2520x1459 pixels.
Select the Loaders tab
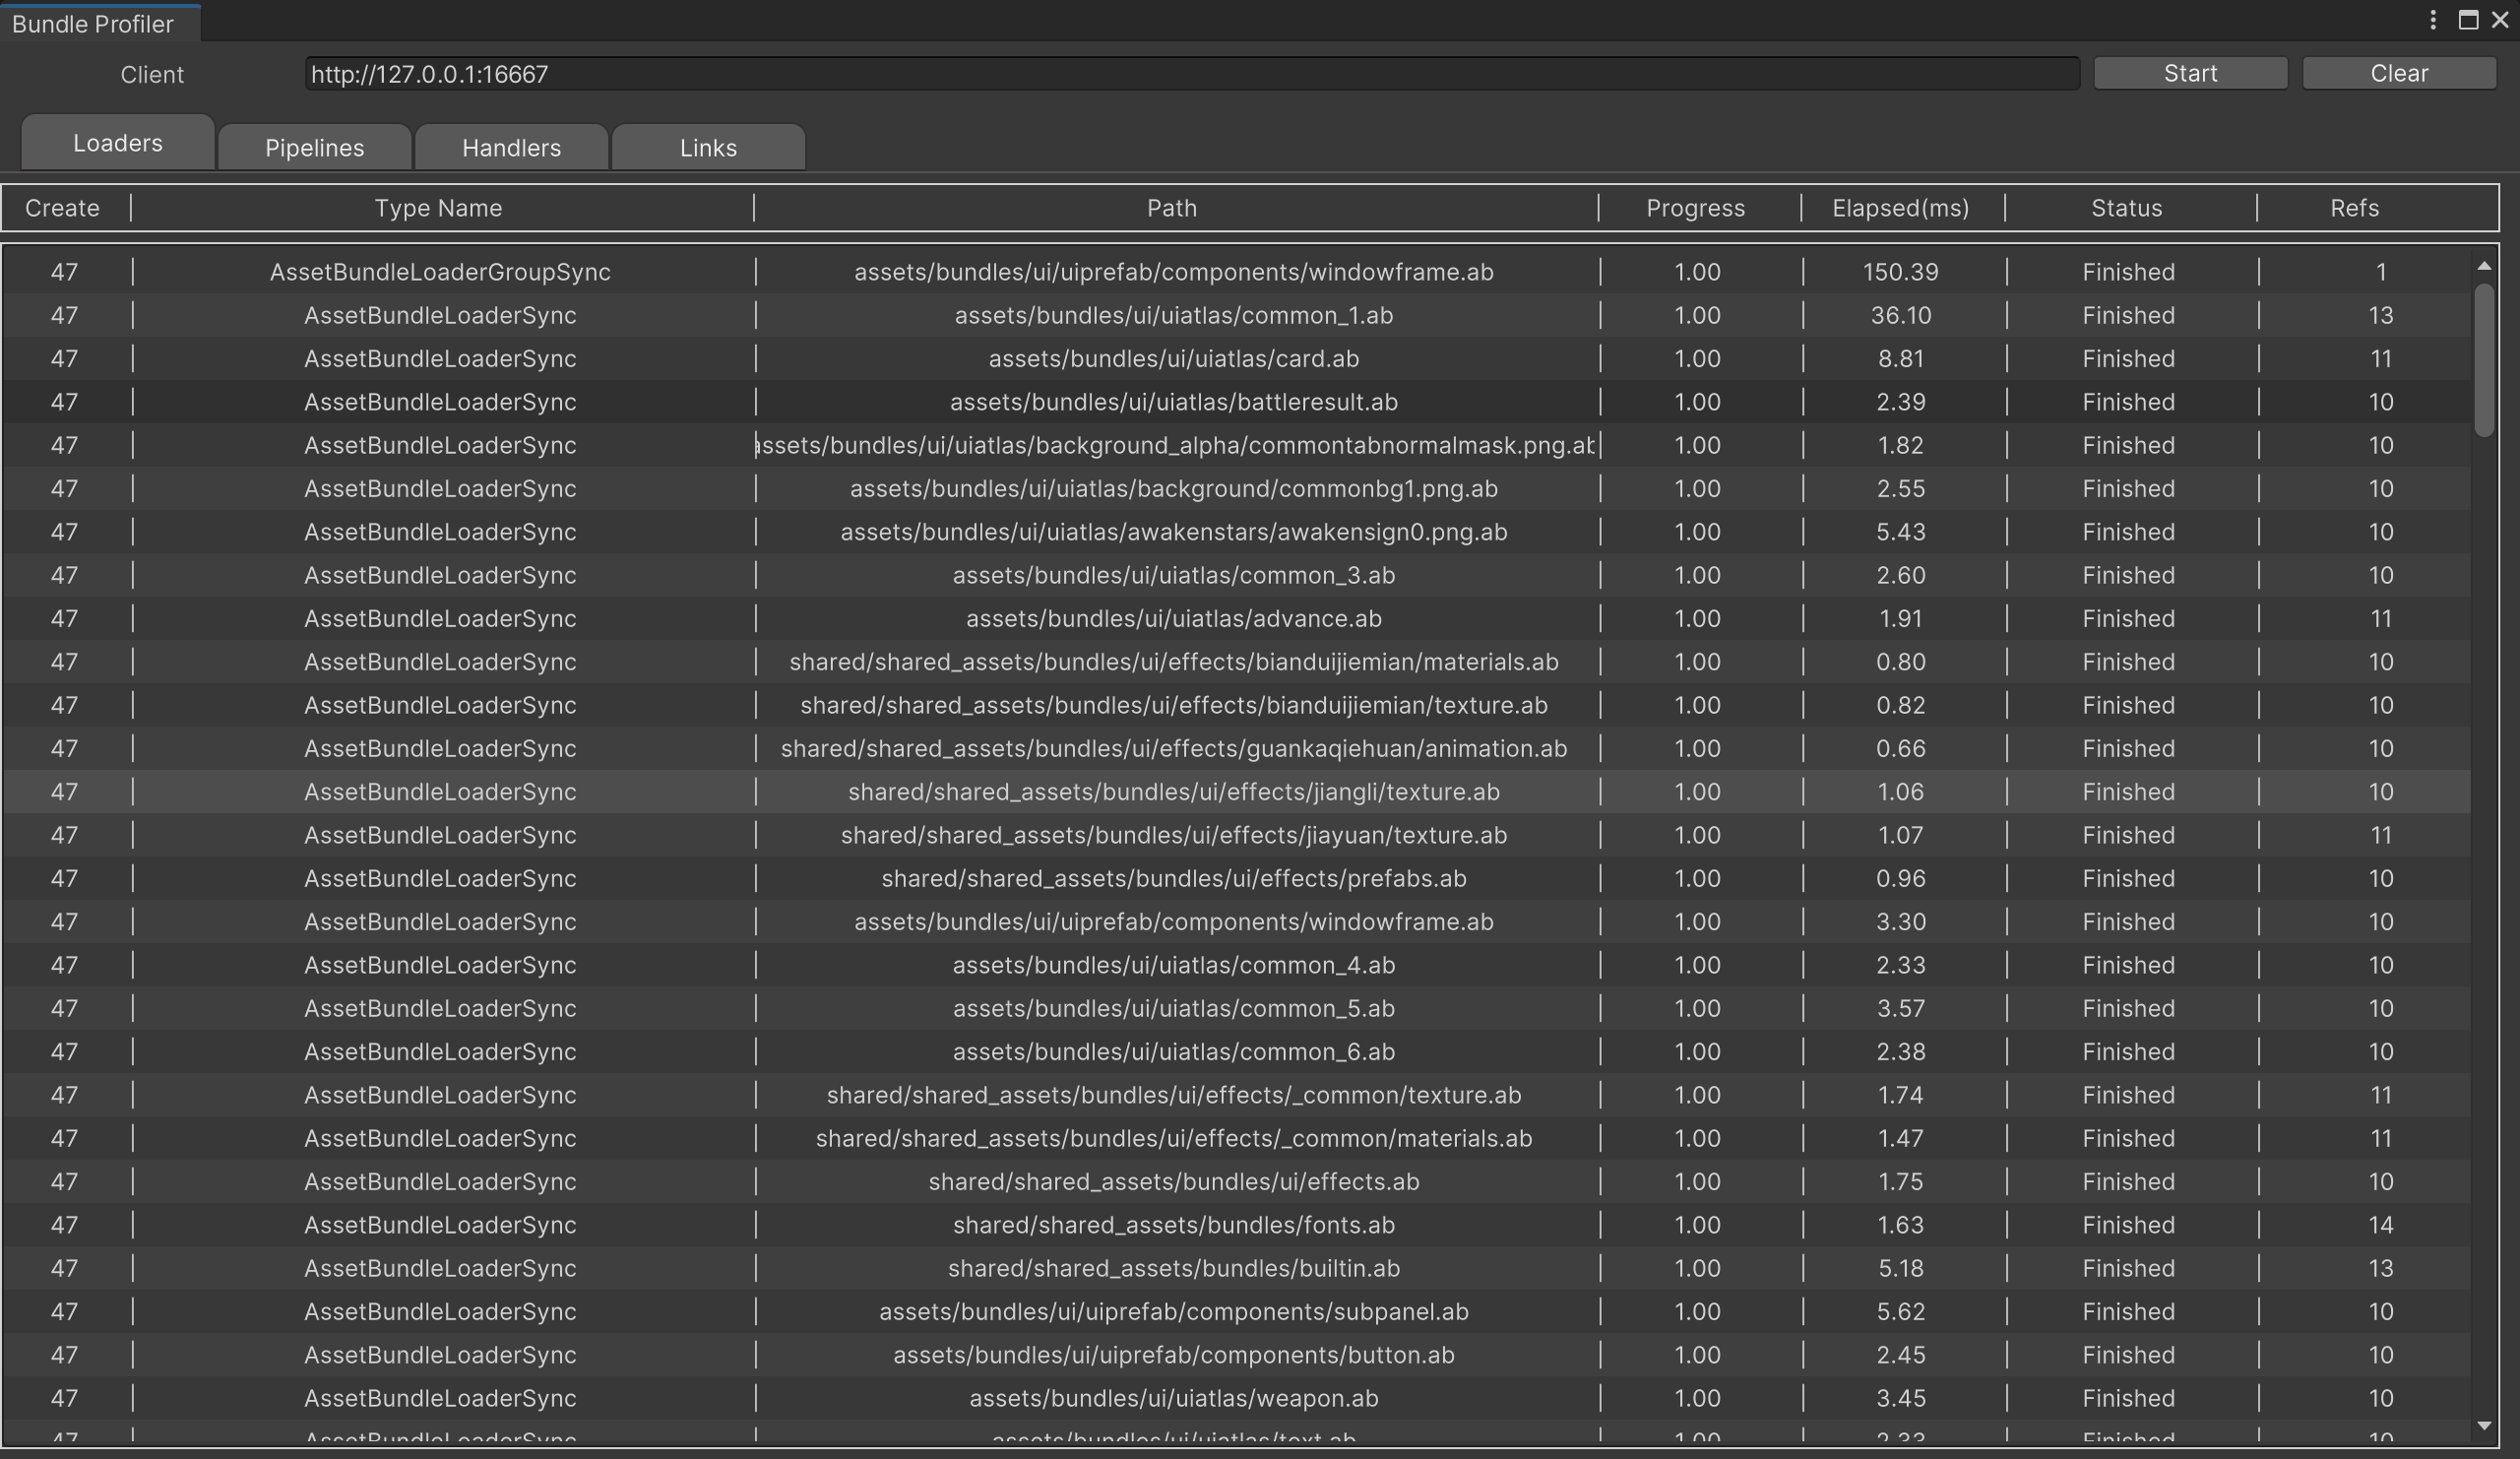(x=117, y=143)
